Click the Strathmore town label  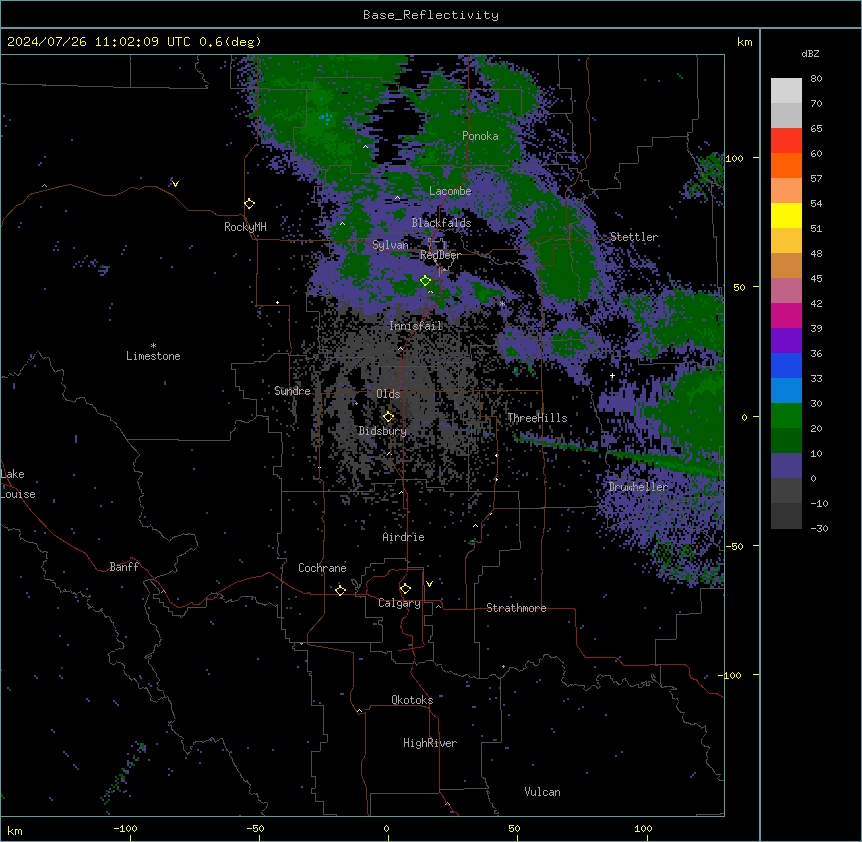(x=516, y=608)
